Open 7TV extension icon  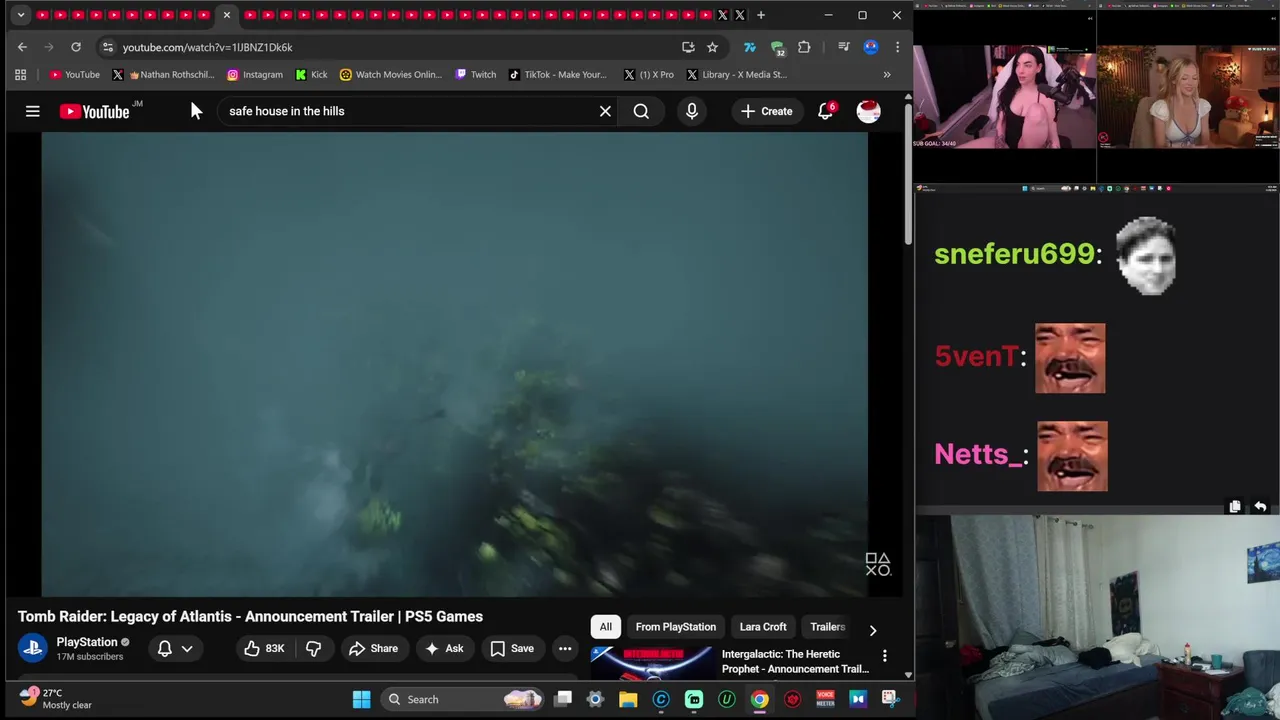click(749, 47)
